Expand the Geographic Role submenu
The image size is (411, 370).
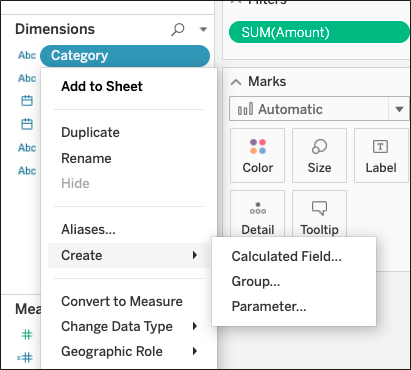[x=129, y=351]
